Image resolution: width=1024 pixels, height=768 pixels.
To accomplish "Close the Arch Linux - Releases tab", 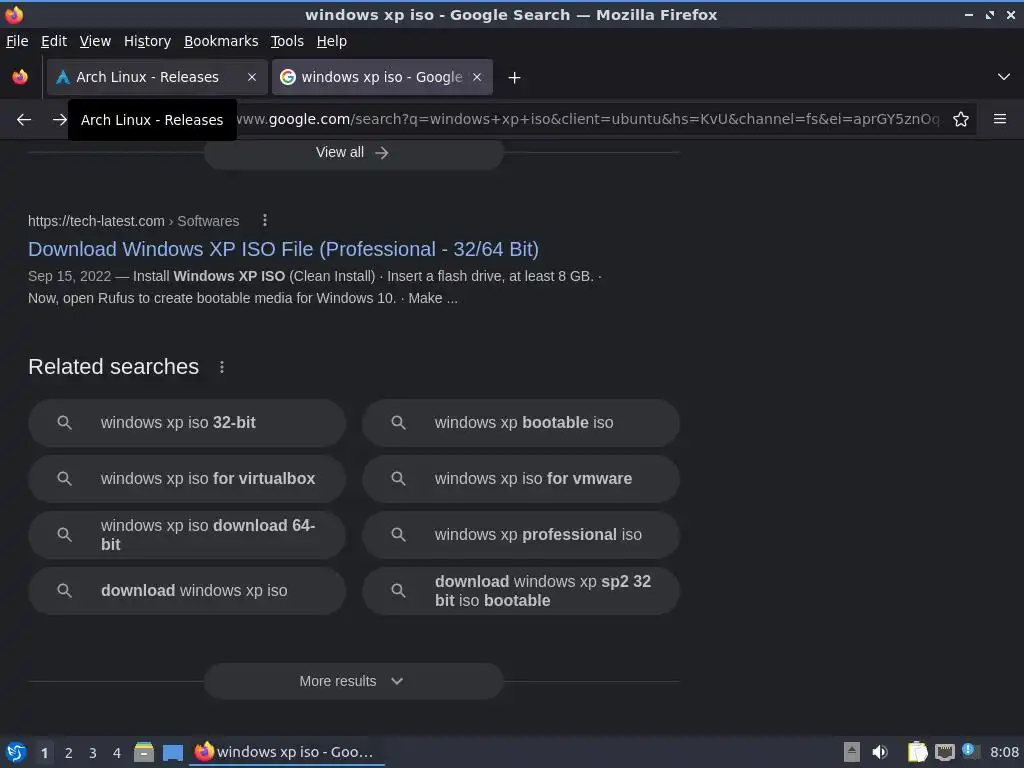I will [251, 77].
